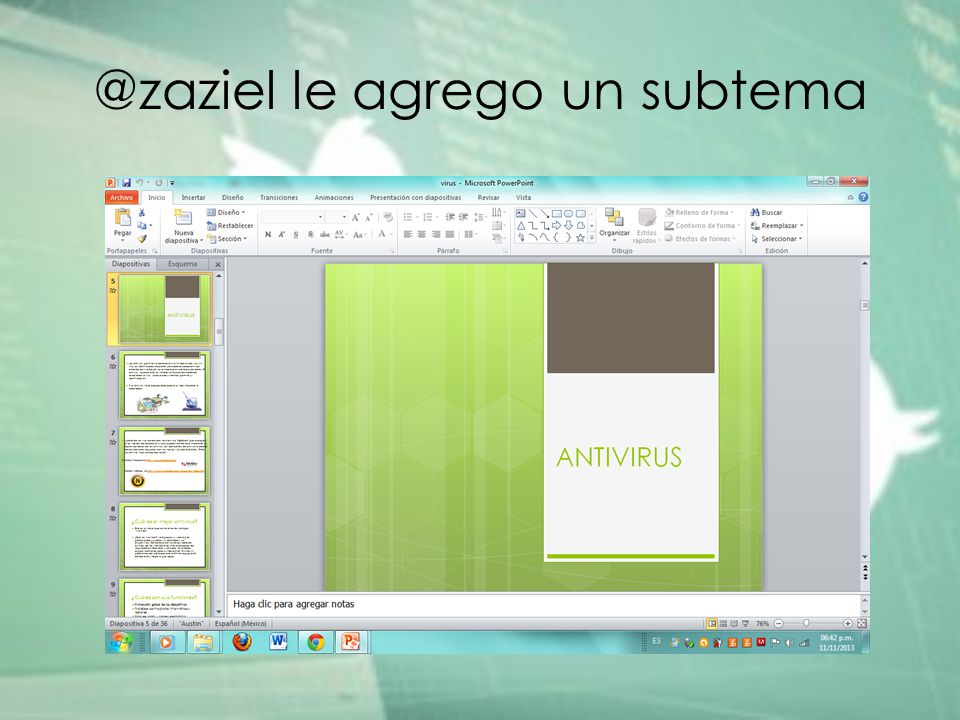Open the Seleccionar dropdown
960x720 pixels.
tap(777, 239)
